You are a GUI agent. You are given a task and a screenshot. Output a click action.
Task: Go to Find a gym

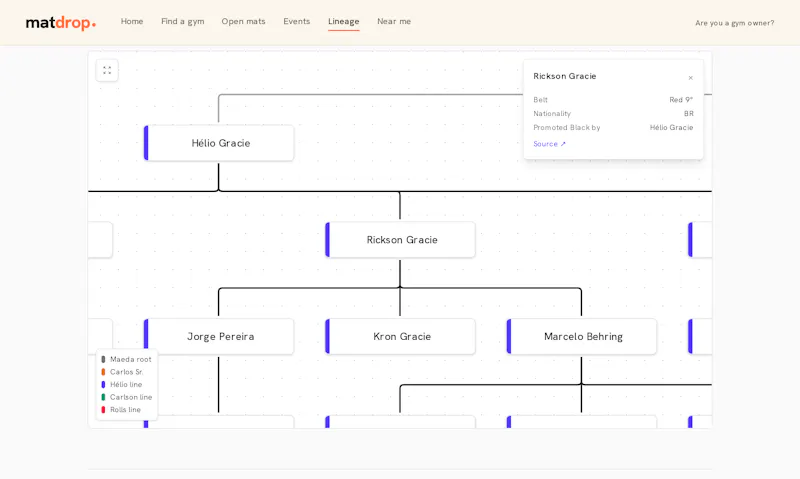183,21
